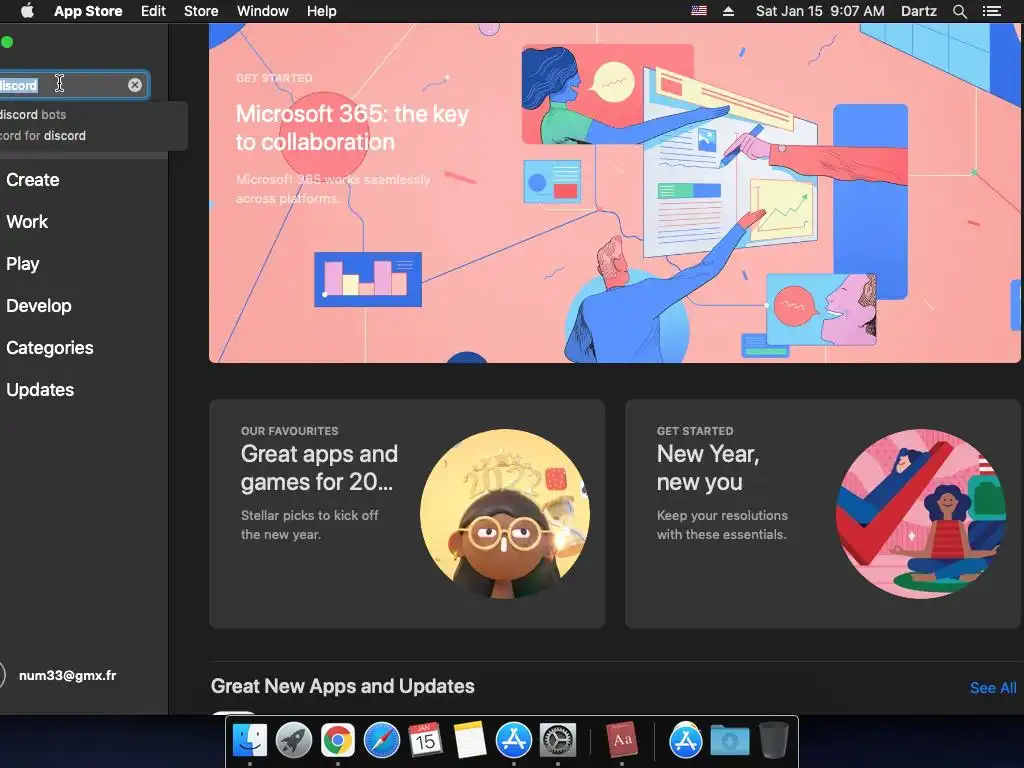The height and width of the screenshot is (768, 1024).
Task: Open Notification Center list icon
Action: pos(992,11)
